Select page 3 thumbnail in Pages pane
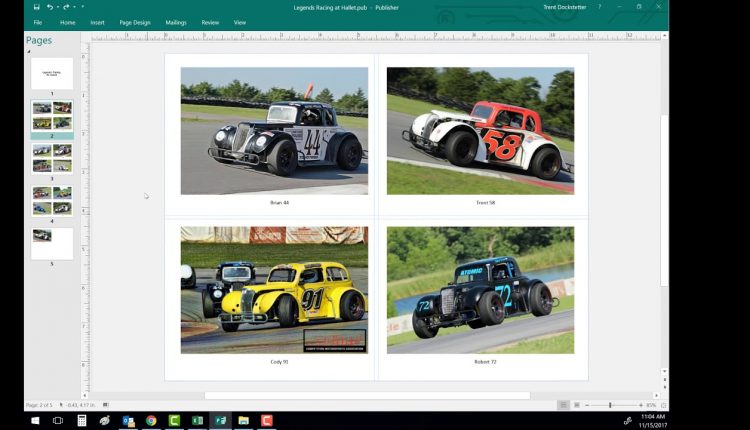Image resolution: width=750 pixels, height=430 pixels. coord(52,158)
